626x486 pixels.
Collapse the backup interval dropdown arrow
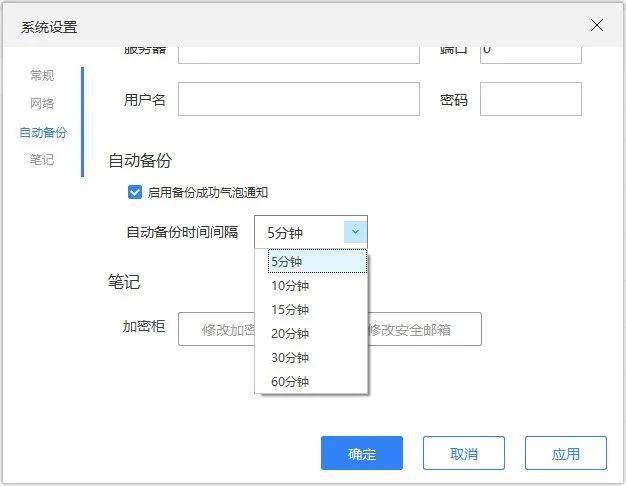click(x=355, y=232)
